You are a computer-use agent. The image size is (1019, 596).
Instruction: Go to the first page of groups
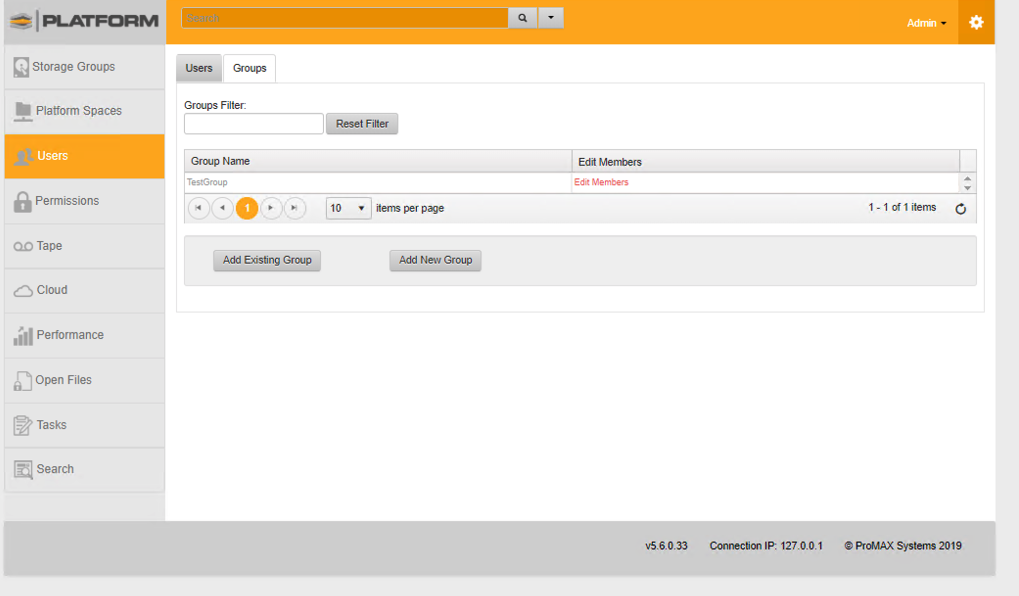pos(198,208)
